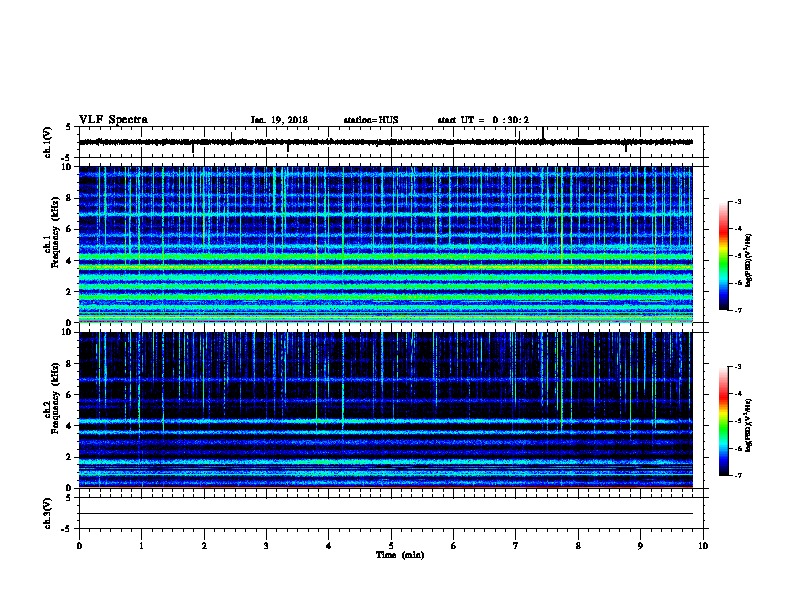Click time axis tick label "5"
Viewport: 792px width, 612px height.
pos(391,545)
